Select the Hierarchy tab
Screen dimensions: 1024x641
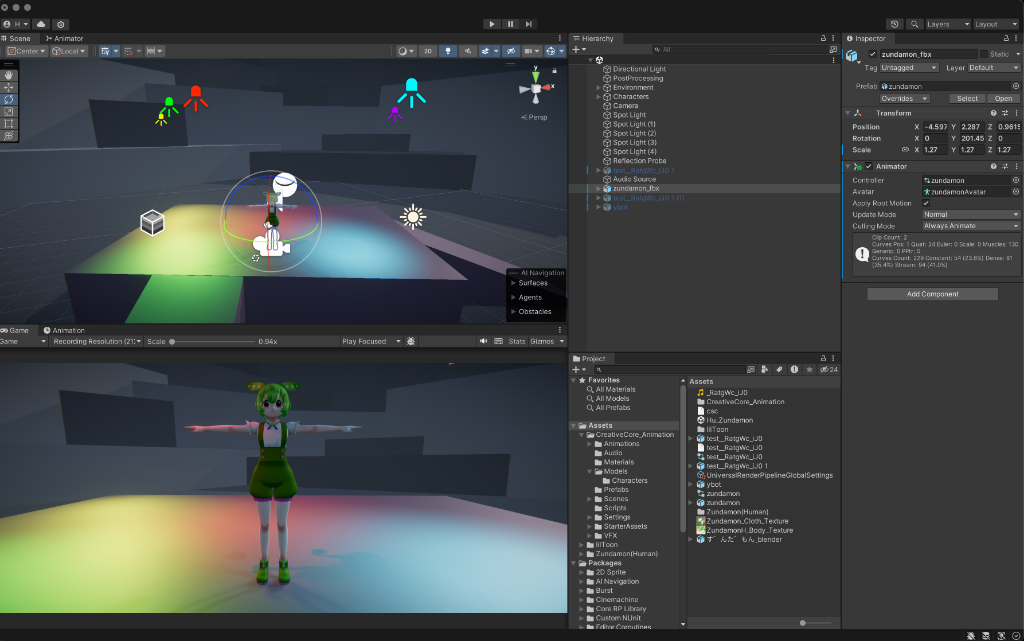tap(593, 39)
